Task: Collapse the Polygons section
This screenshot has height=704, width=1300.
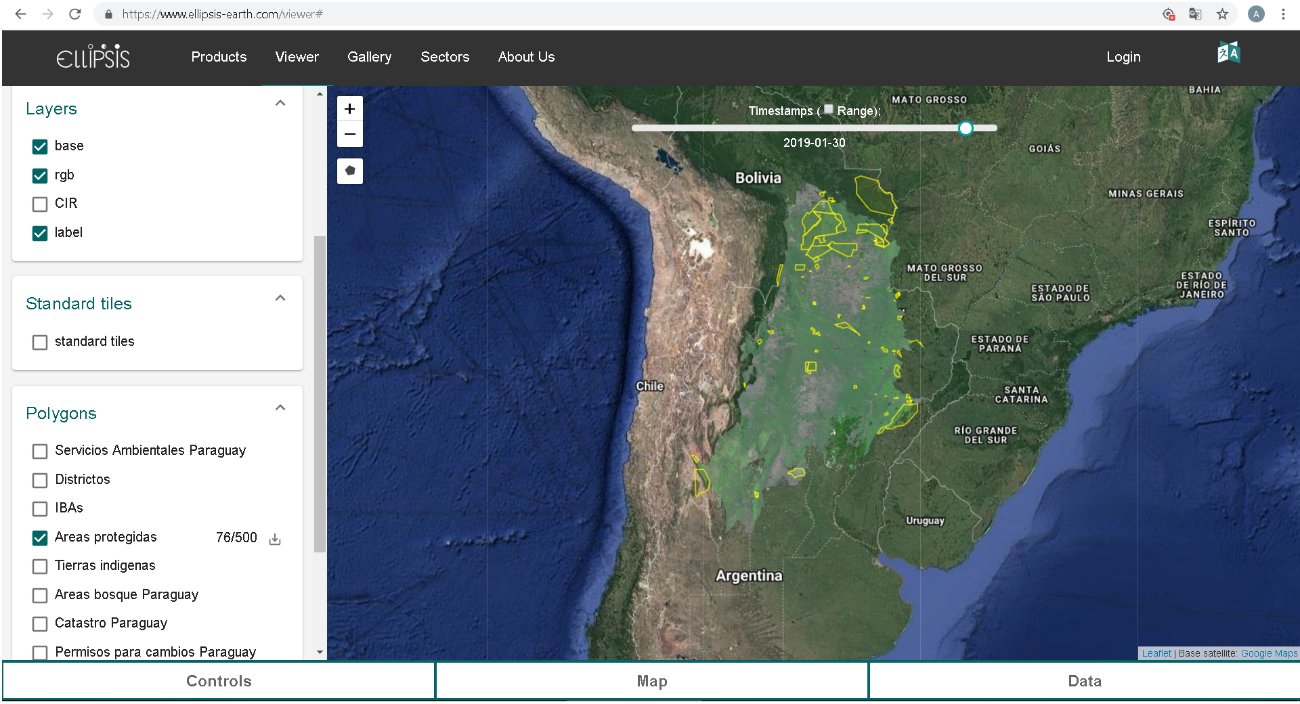Action: (280, 408)
